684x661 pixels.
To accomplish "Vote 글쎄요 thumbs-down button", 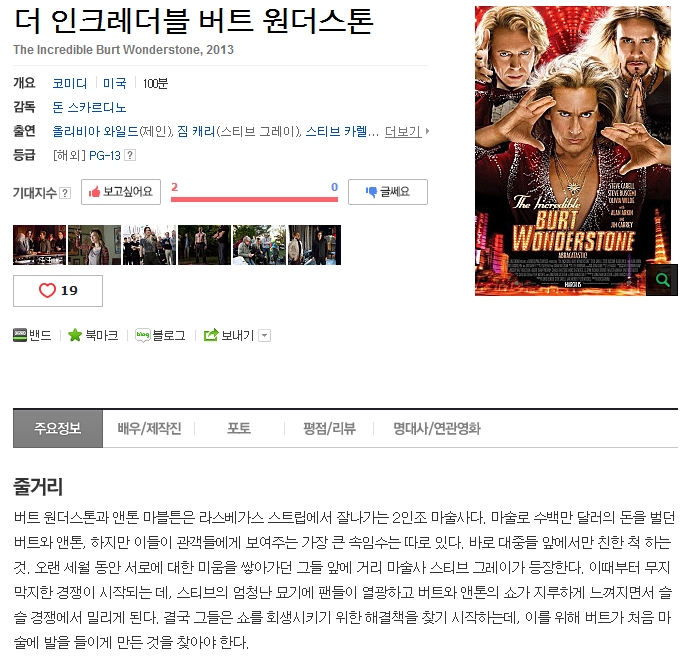I will pyautogui.click(x=388, y=192).
